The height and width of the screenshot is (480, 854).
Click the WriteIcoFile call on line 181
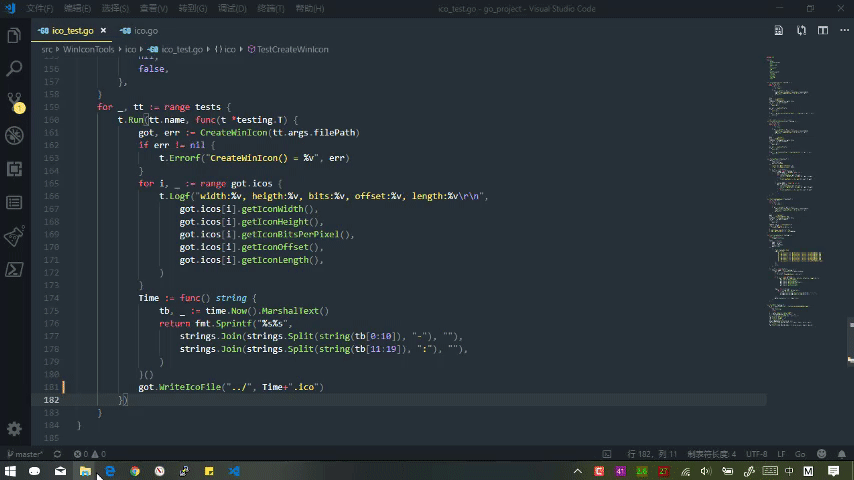[x=189, y=387]
